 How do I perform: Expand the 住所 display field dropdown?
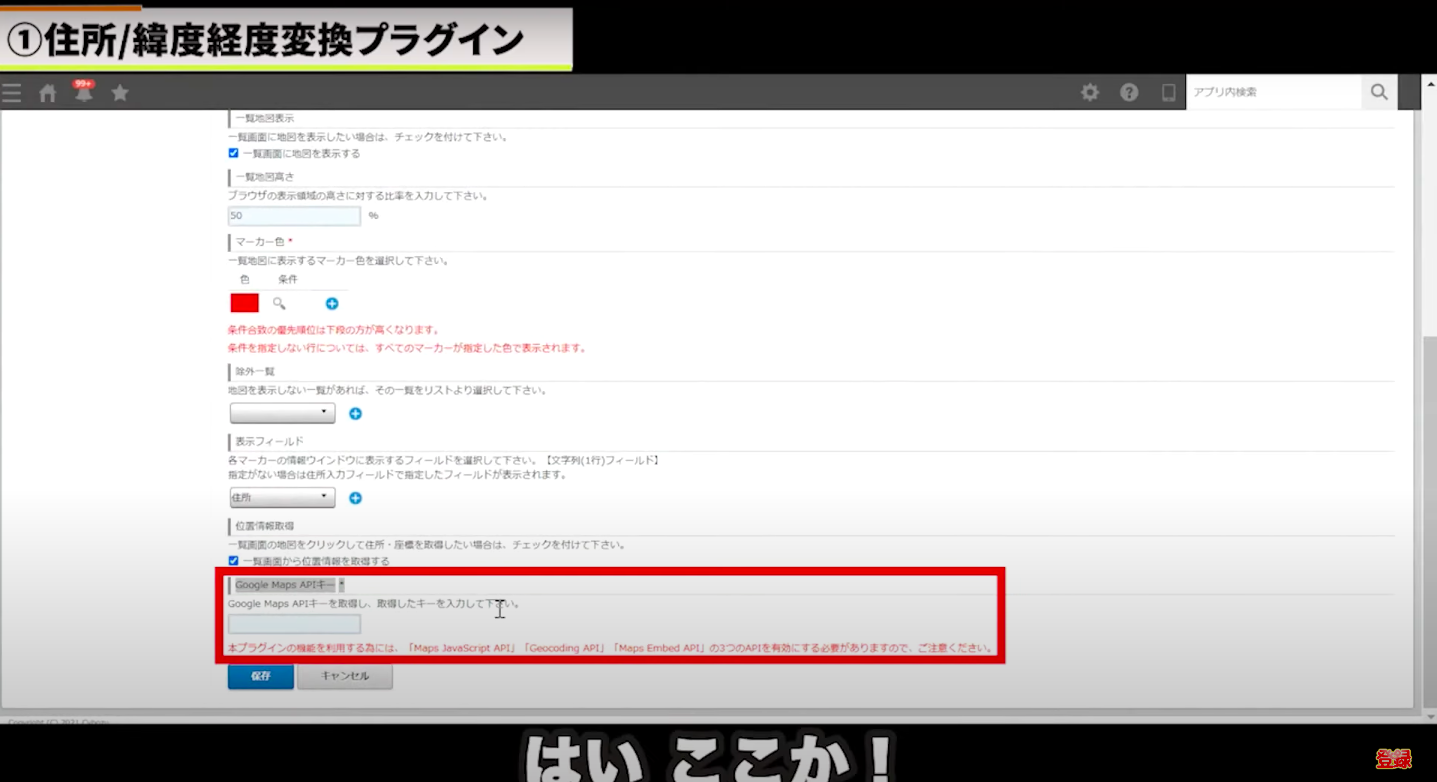282,498
